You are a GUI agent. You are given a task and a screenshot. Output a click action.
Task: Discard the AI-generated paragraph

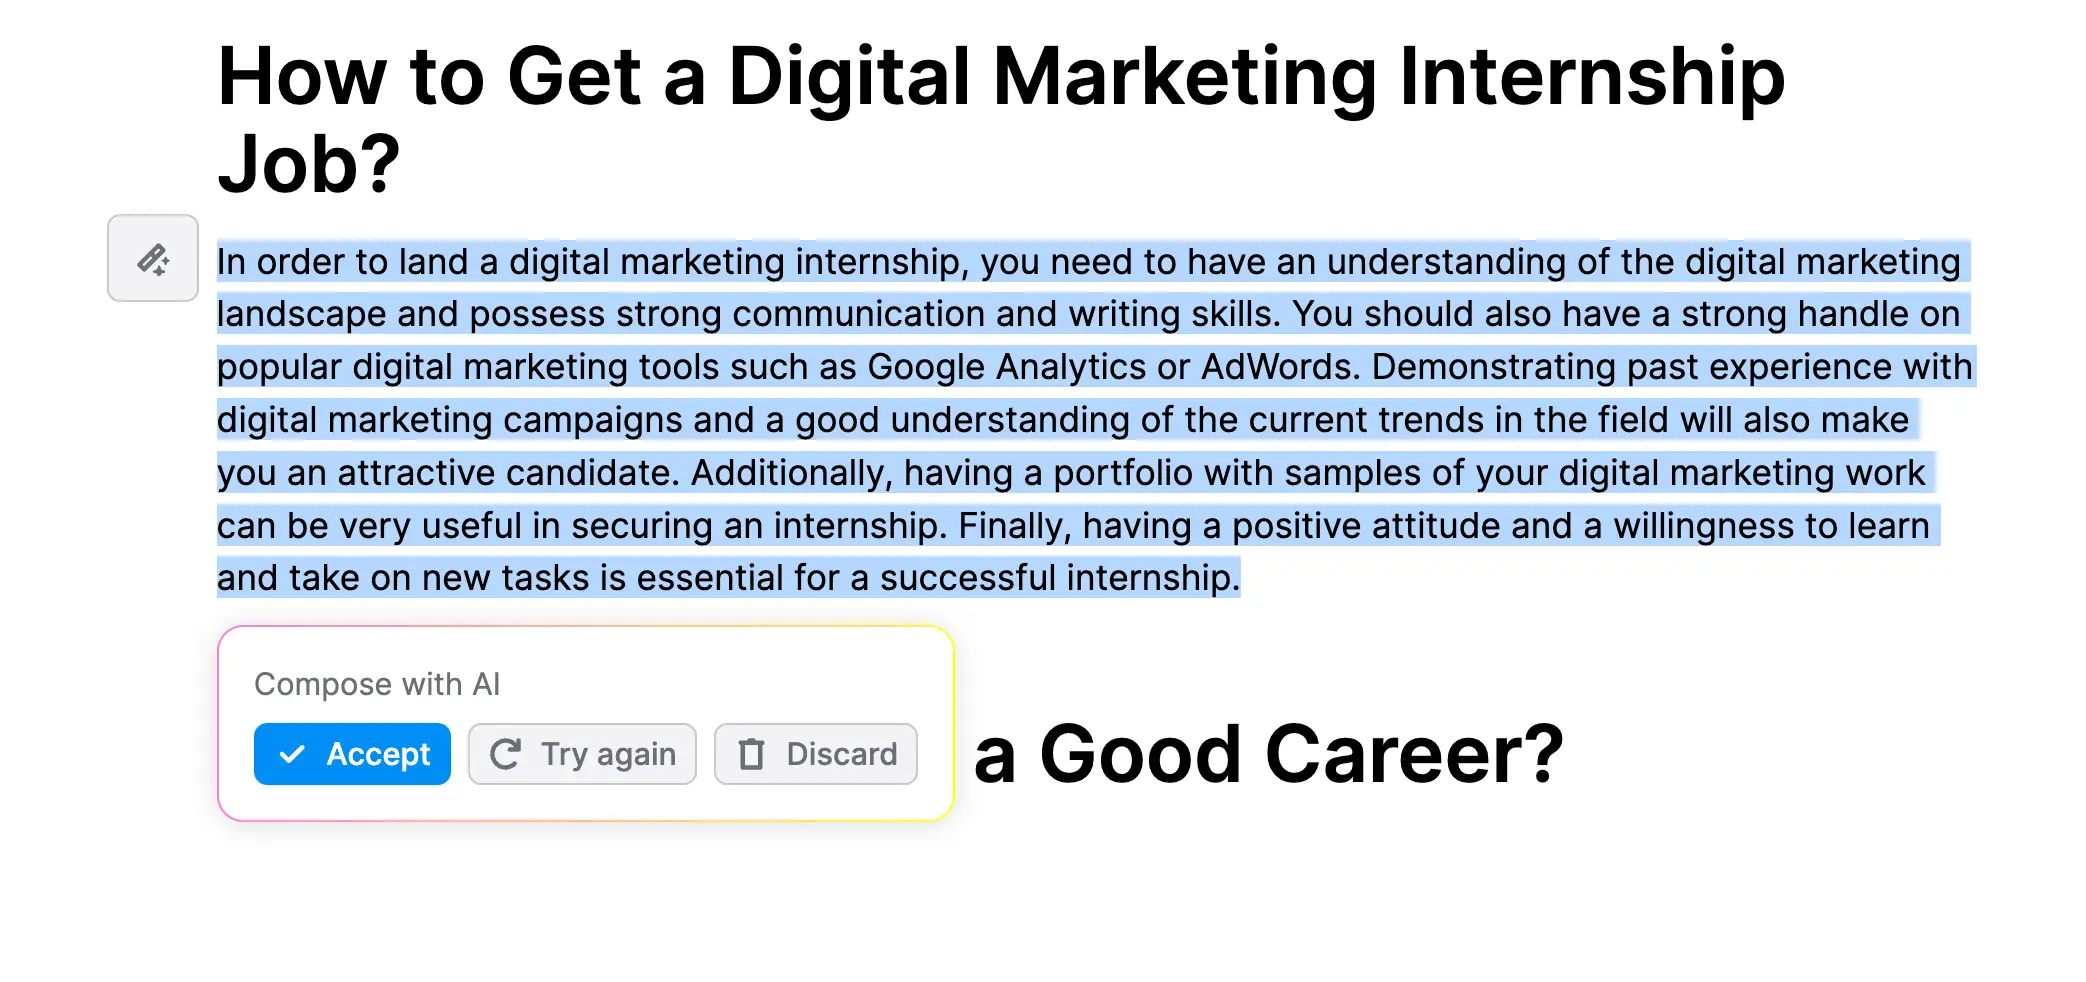point(815,754)
